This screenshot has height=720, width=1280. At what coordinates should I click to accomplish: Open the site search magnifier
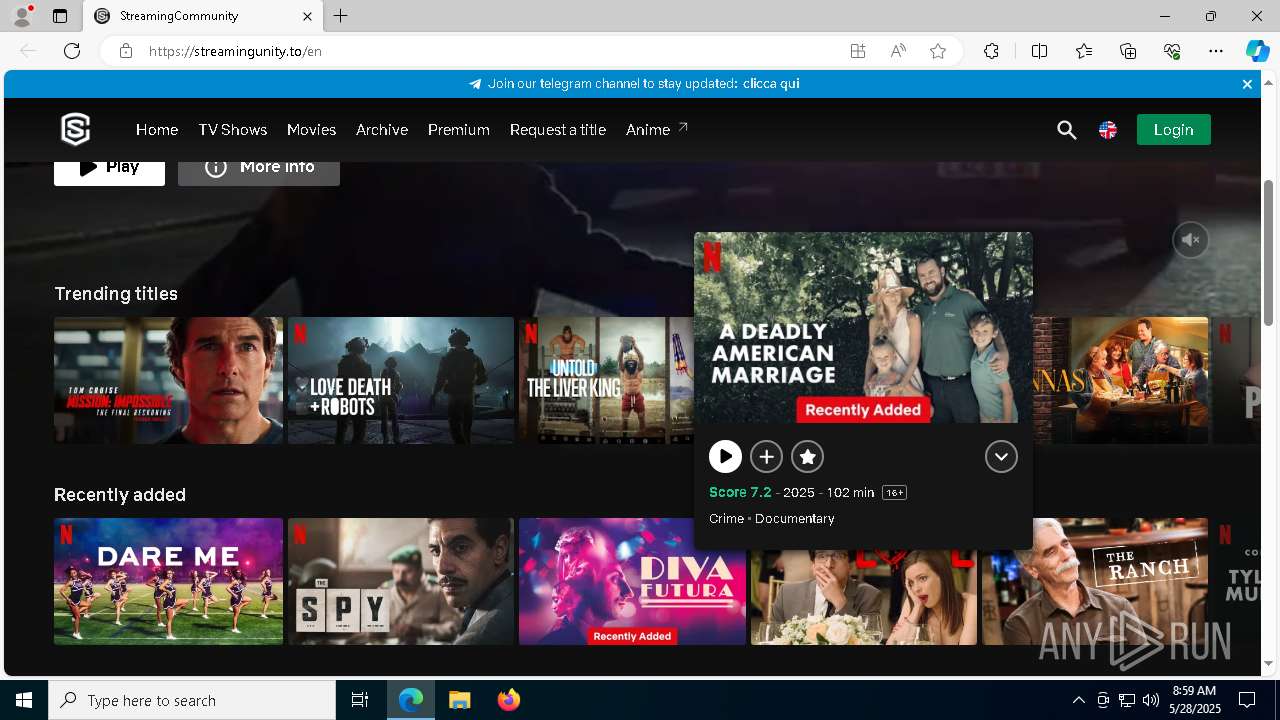tap(1067, 130)
